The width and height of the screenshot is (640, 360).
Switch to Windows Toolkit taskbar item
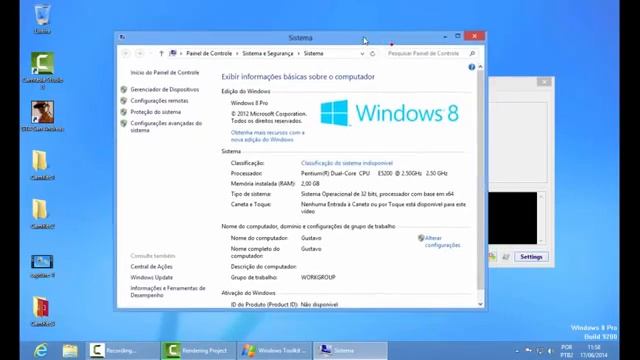(x=274, y=351)
